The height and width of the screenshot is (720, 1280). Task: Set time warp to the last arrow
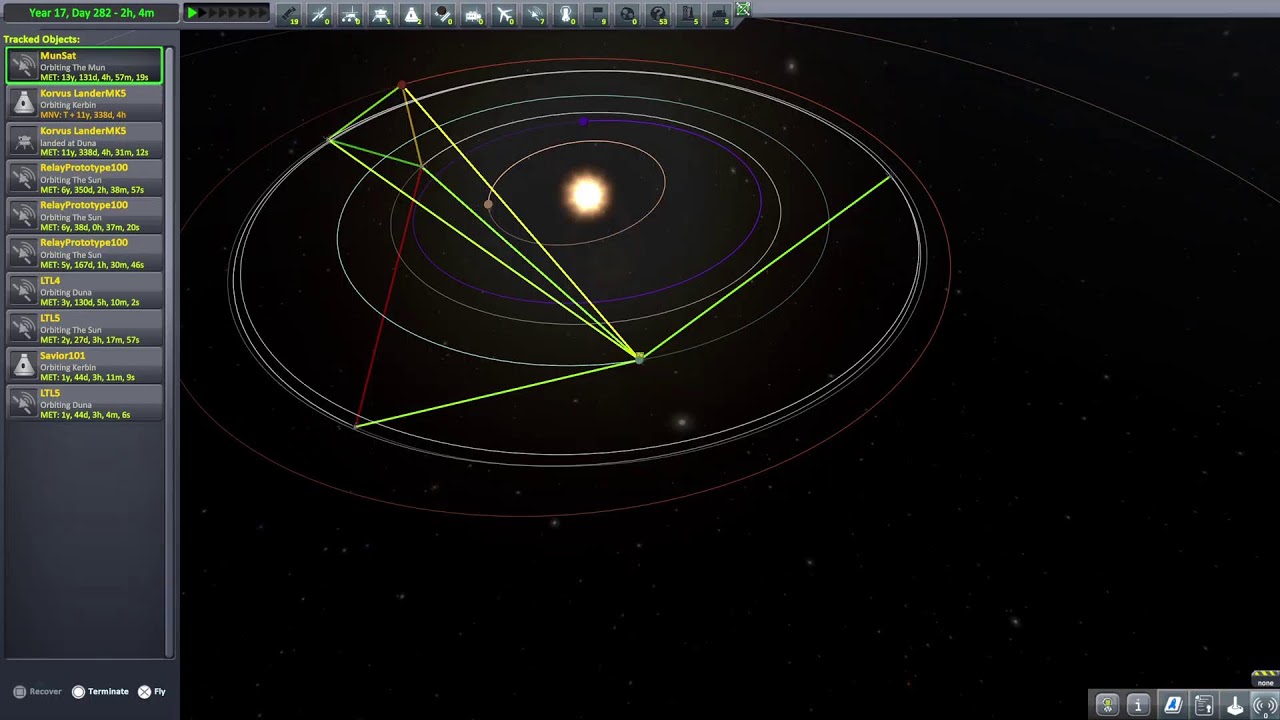263,13
